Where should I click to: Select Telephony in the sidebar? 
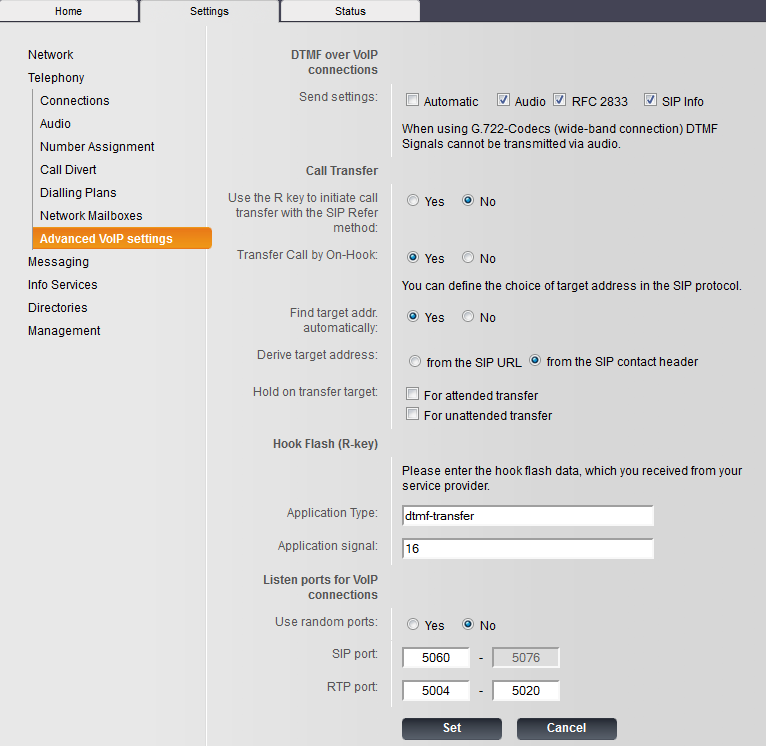pos(56,78)
